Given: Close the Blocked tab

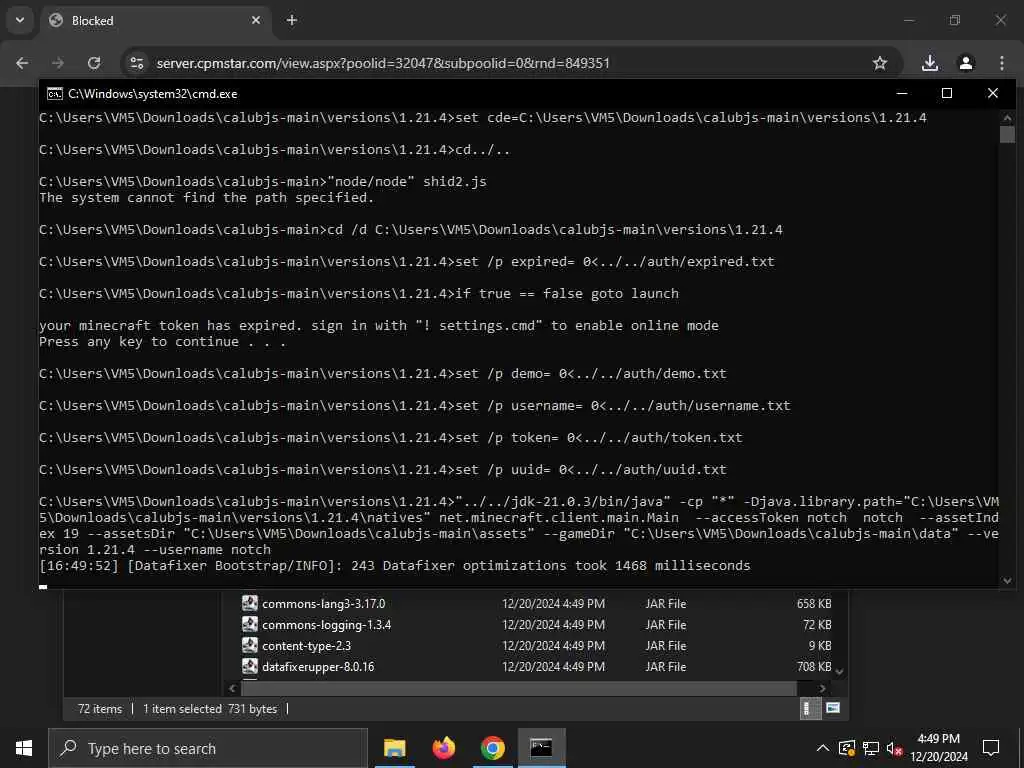Looking at the screenshot, I should pyautogui.click(x=256, y=20).
